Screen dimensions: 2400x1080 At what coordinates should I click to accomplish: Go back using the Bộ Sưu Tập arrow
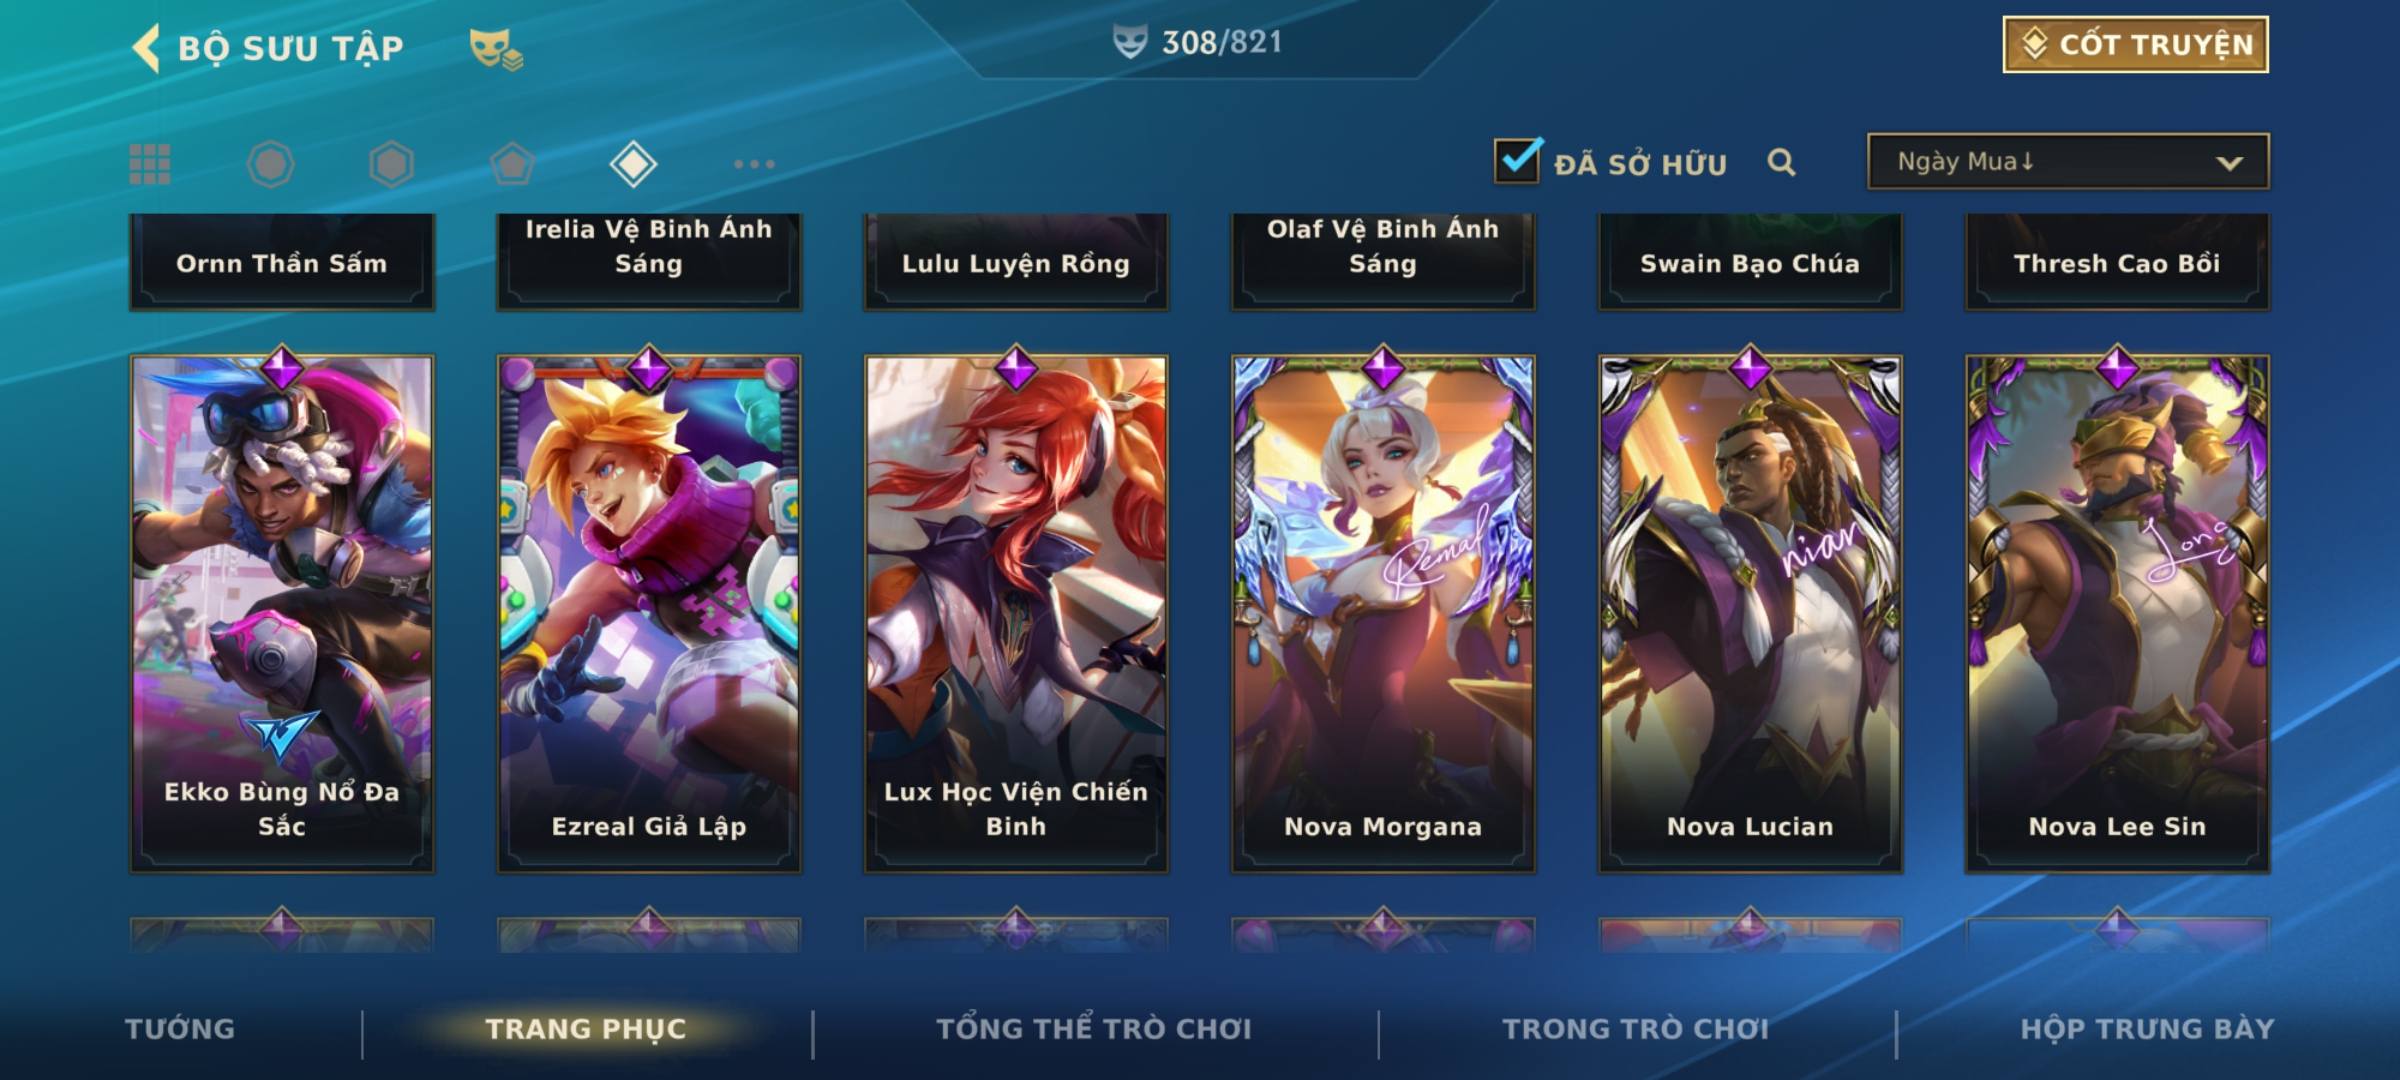pyautogui.click(x=146, y=48)
